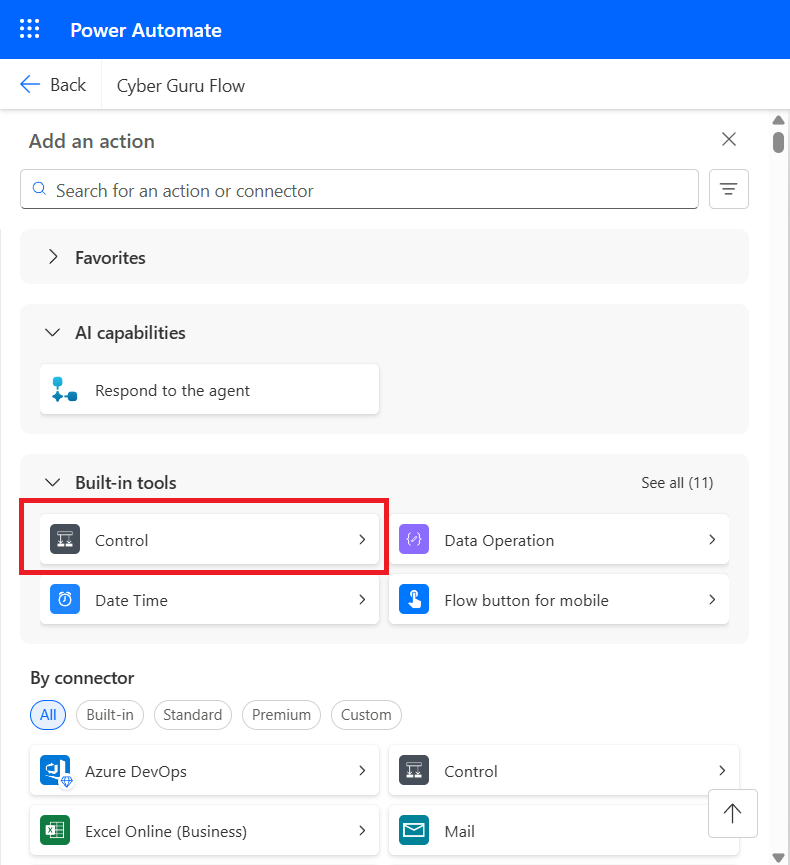This screenshot has height=865, width=790.
Task: Click the Azure DevOps connector icon
Action: (x=56, y=771)
